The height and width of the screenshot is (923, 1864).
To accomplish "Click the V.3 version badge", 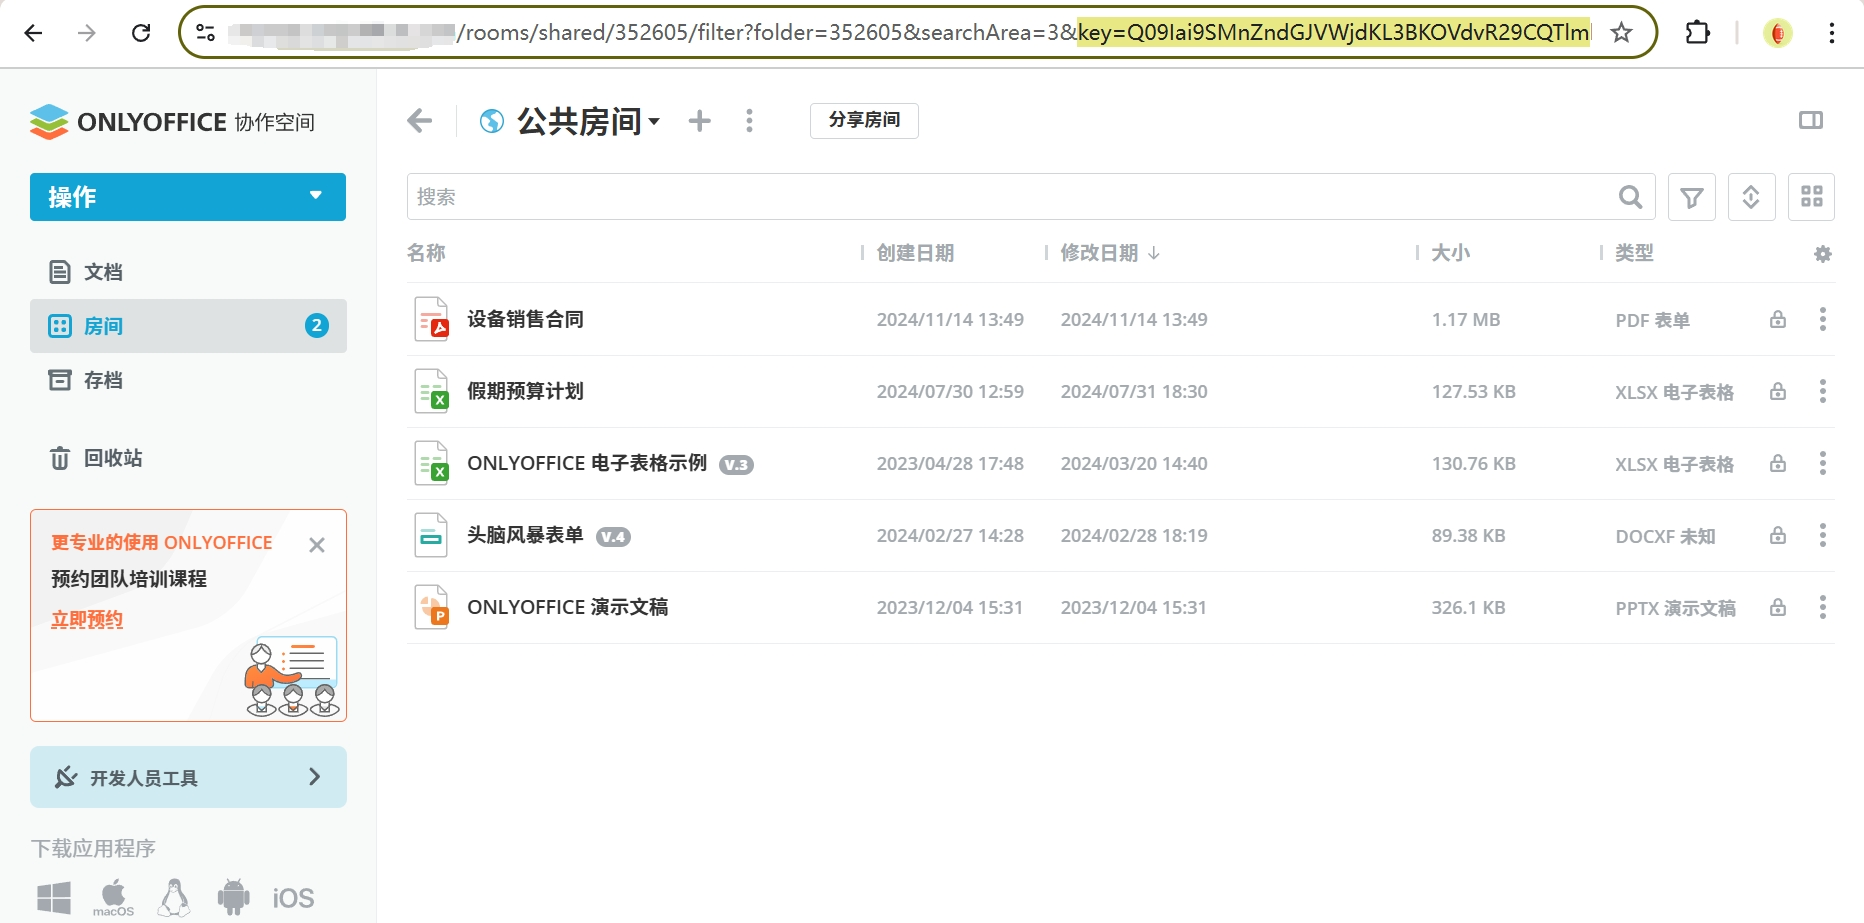I will pyautogui.click(x=737, y=465).
